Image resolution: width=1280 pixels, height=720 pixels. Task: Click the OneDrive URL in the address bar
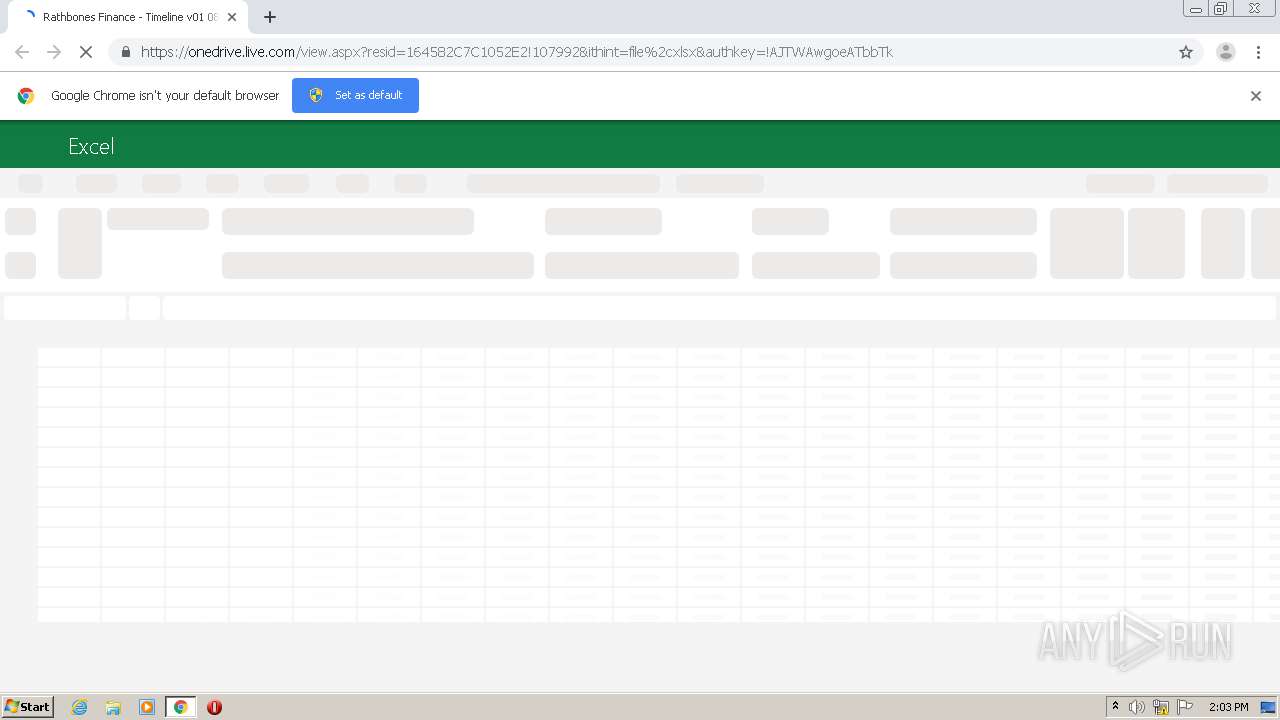(x=517, y=52)
